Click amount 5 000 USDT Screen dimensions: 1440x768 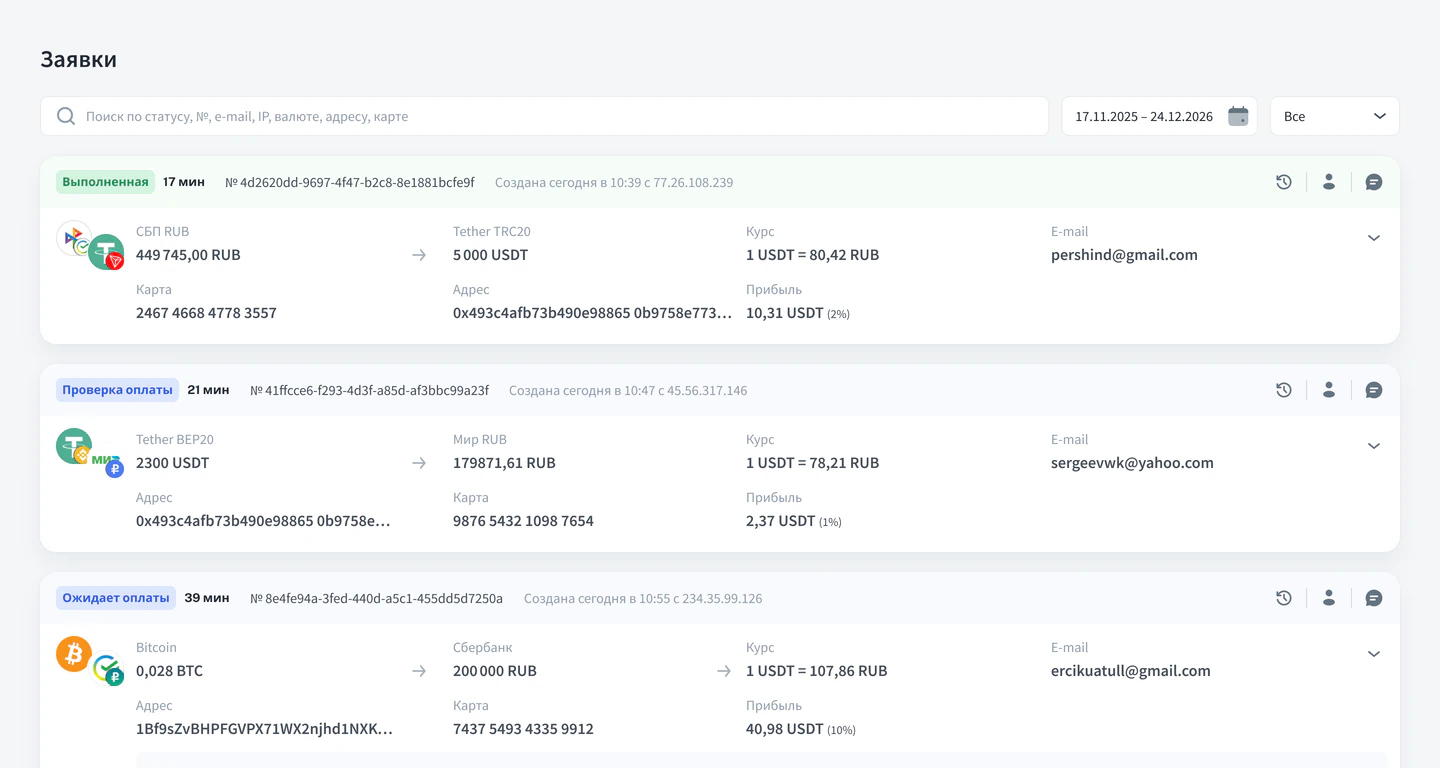[490, 255]
